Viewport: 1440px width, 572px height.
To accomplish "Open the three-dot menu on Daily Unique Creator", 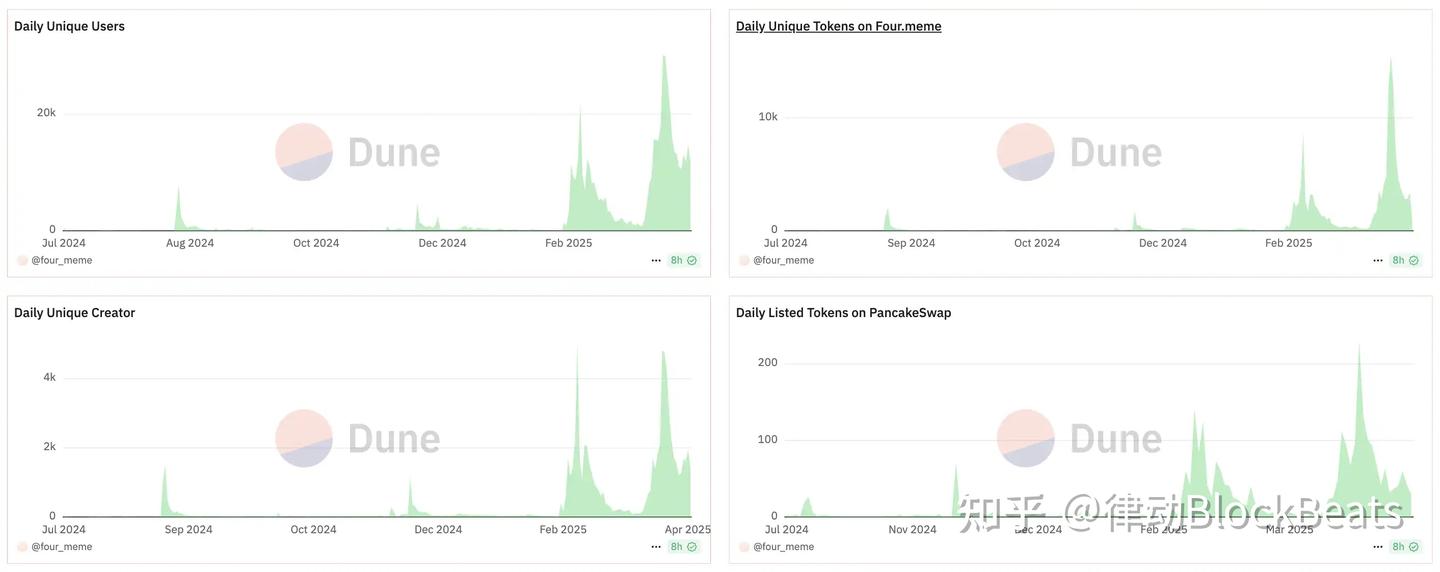I will click(x=656, y=547).
